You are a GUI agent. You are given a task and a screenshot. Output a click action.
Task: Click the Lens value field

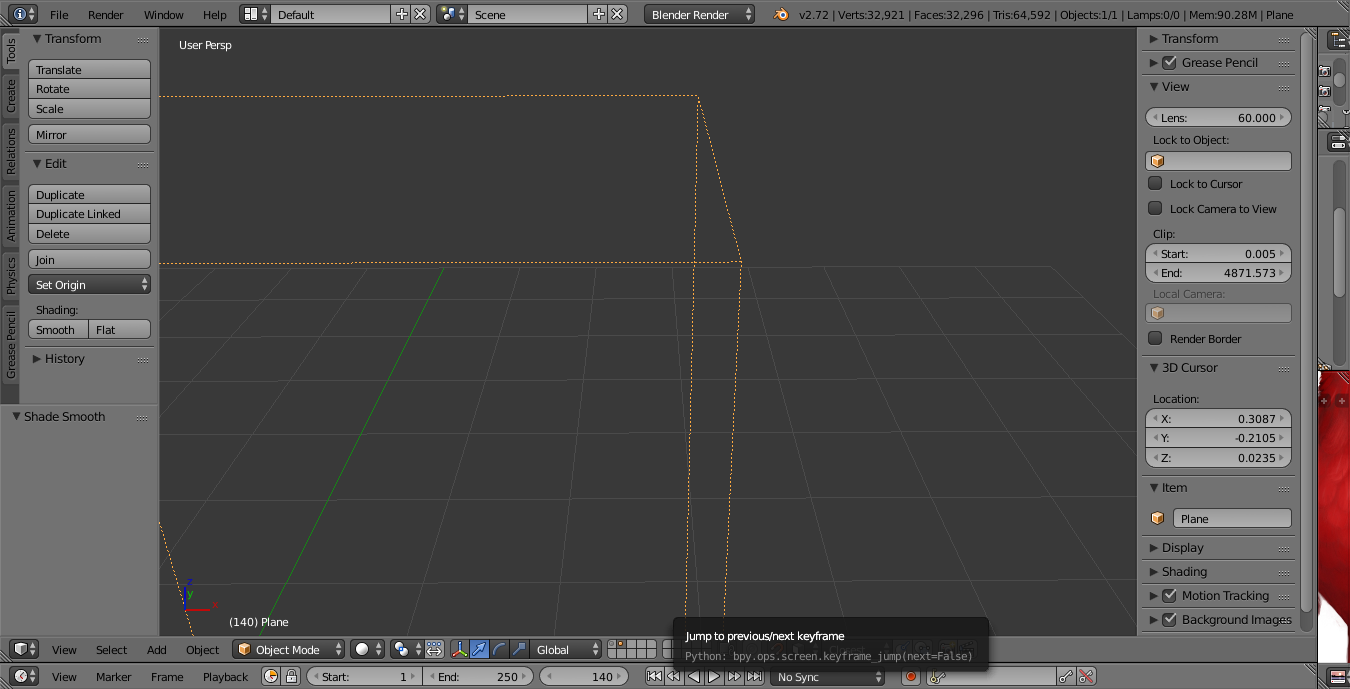tap(1218, 117)
